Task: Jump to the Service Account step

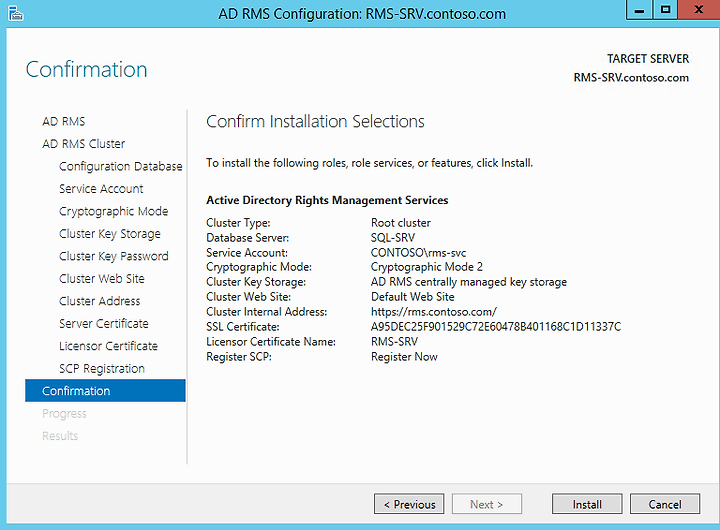Action: click(101, 189)
